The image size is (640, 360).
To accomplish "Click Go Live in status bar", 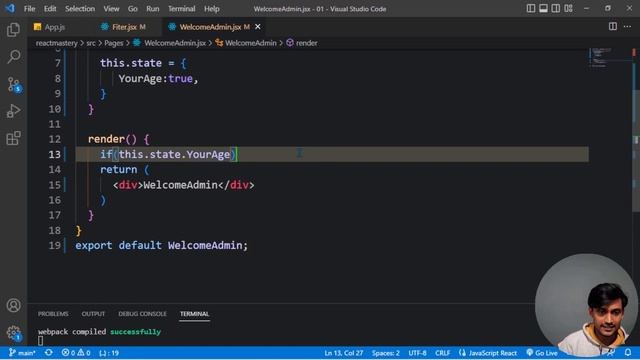I will pos(542,353).
